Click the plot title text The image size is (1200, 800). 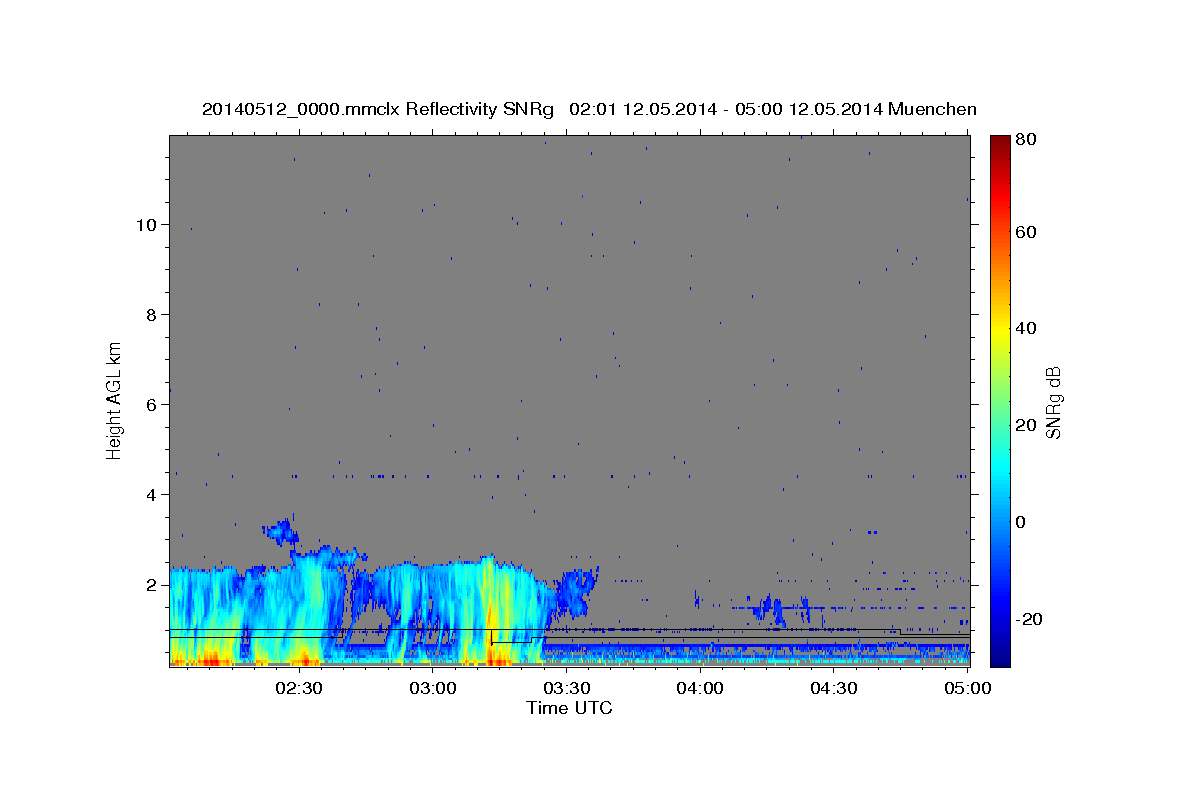click(589, 109)
